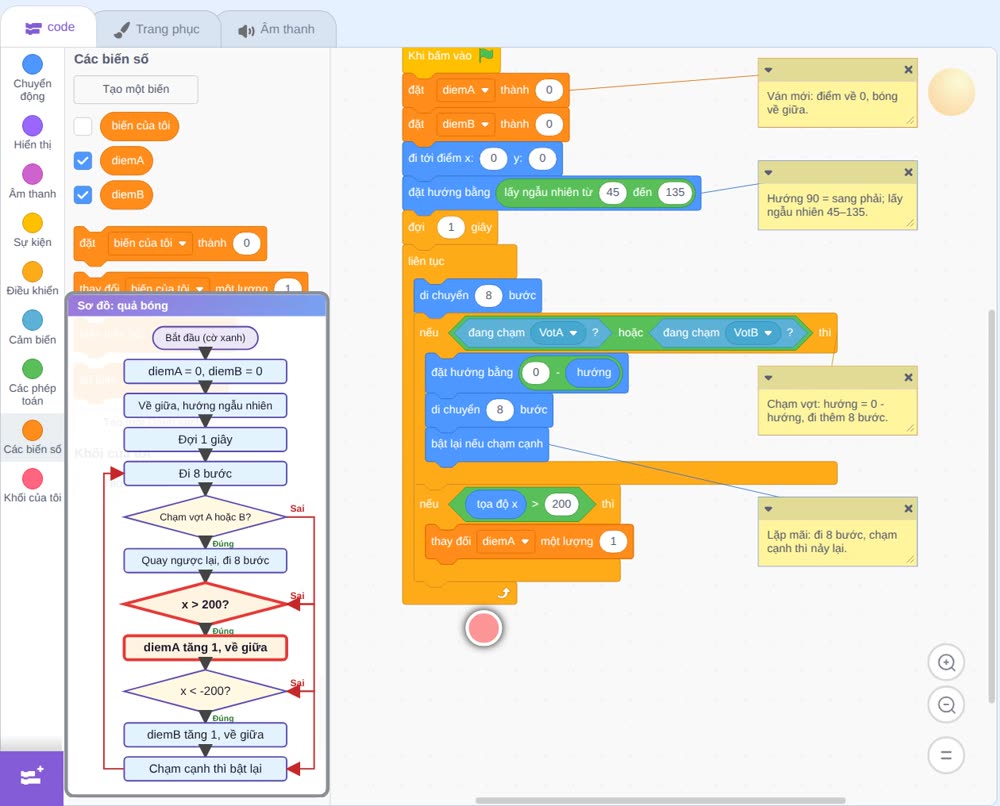Switch to the Trang phục tab
Screen dimensions: 1000x806
coord(157,29)
